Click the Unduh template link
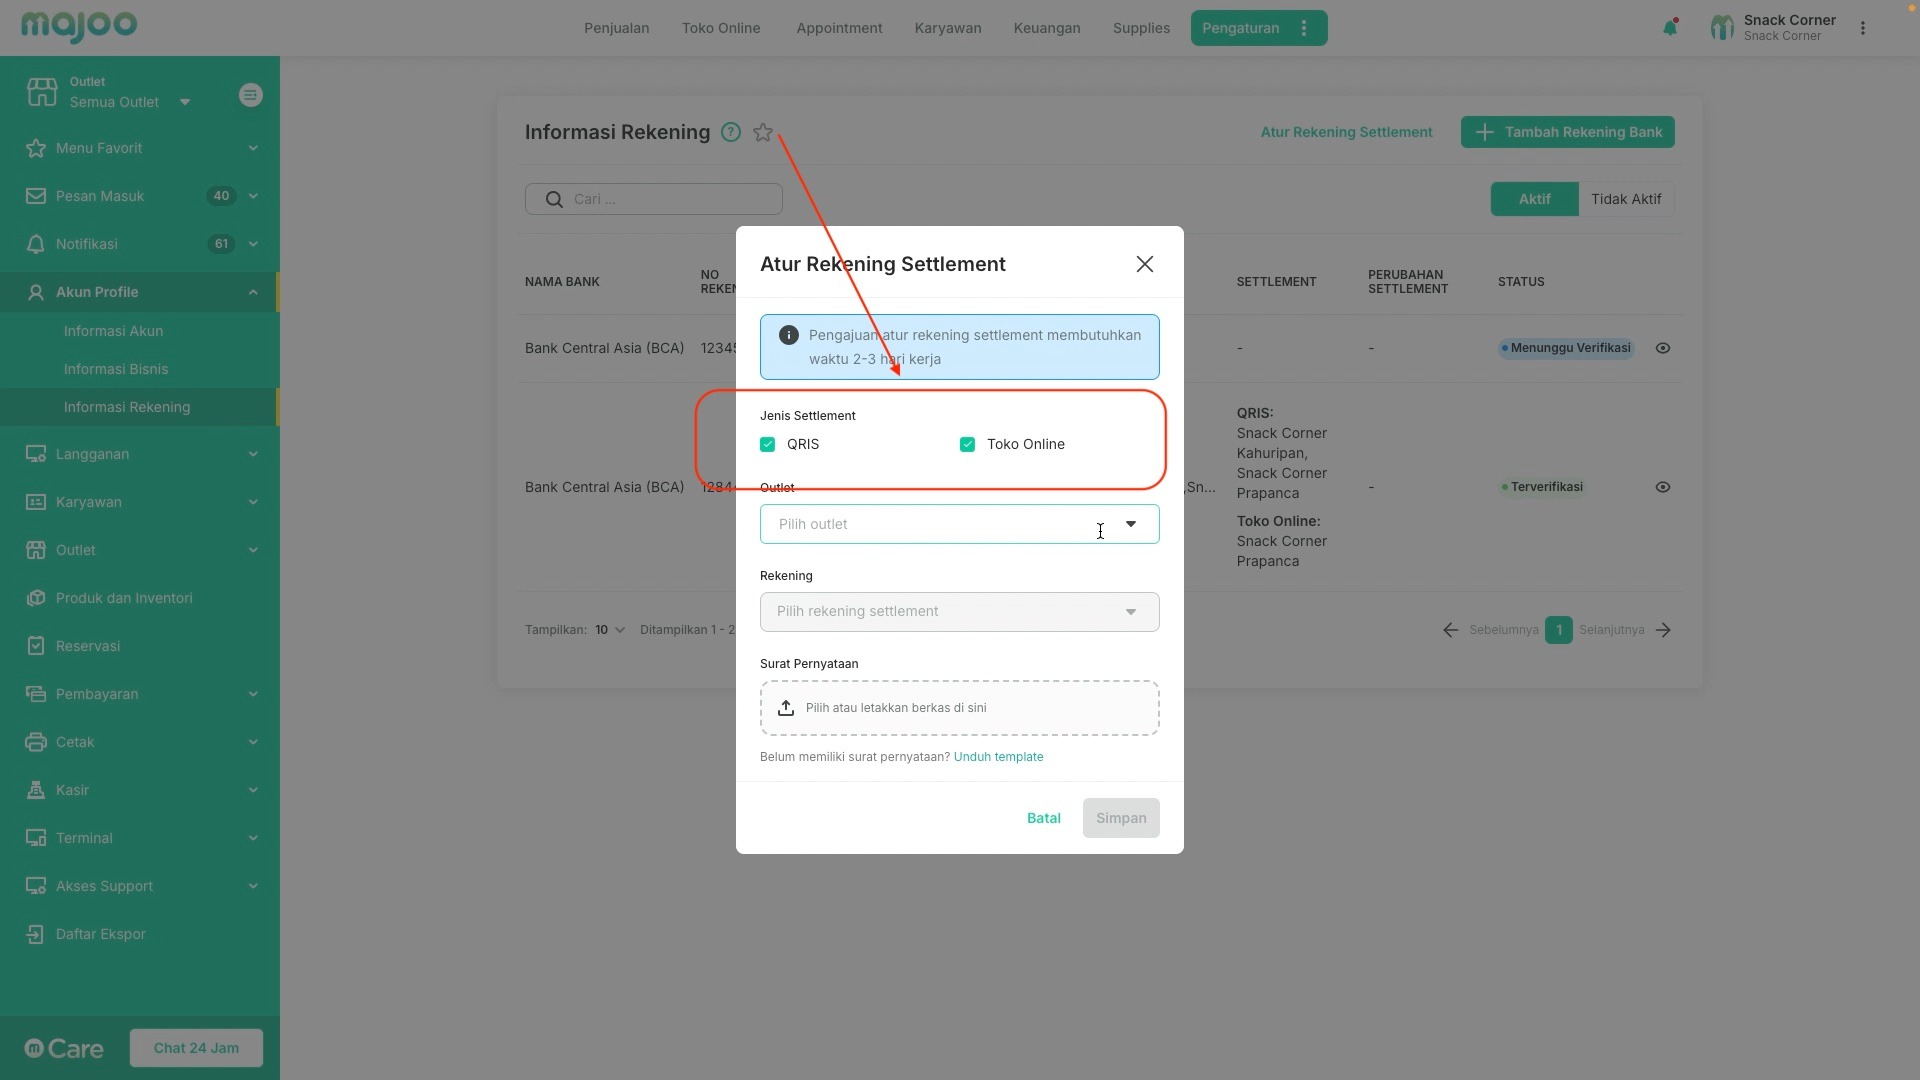This screenshot has height=1080, width=1920. click(998, 757)
